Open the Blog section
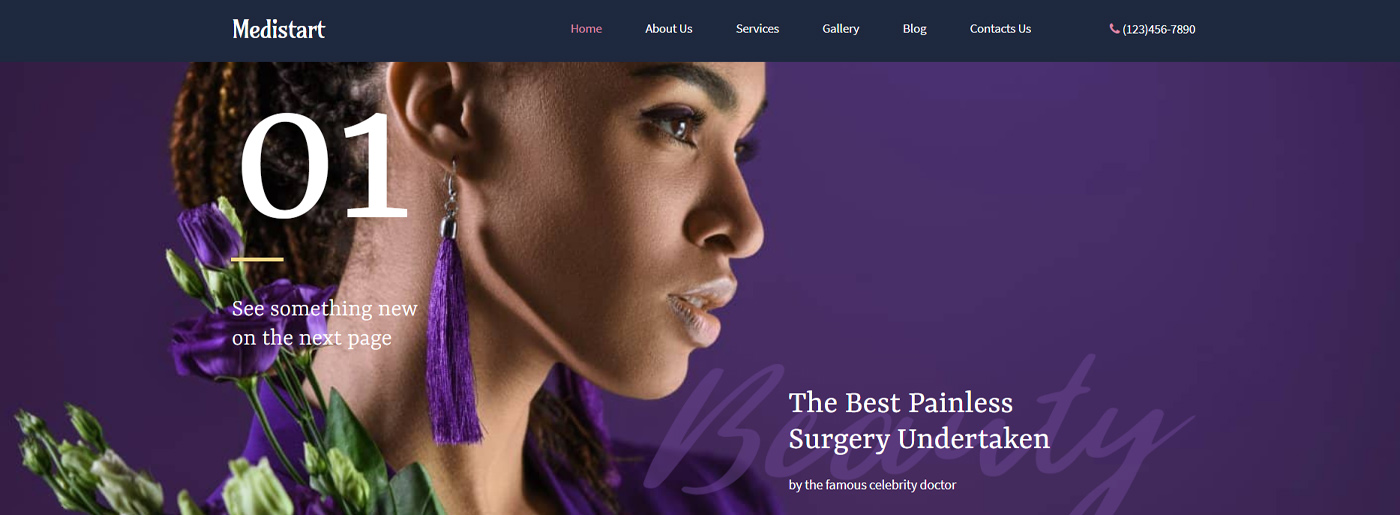This screenshot has height=515, width=1400. (x=914, y=29)
